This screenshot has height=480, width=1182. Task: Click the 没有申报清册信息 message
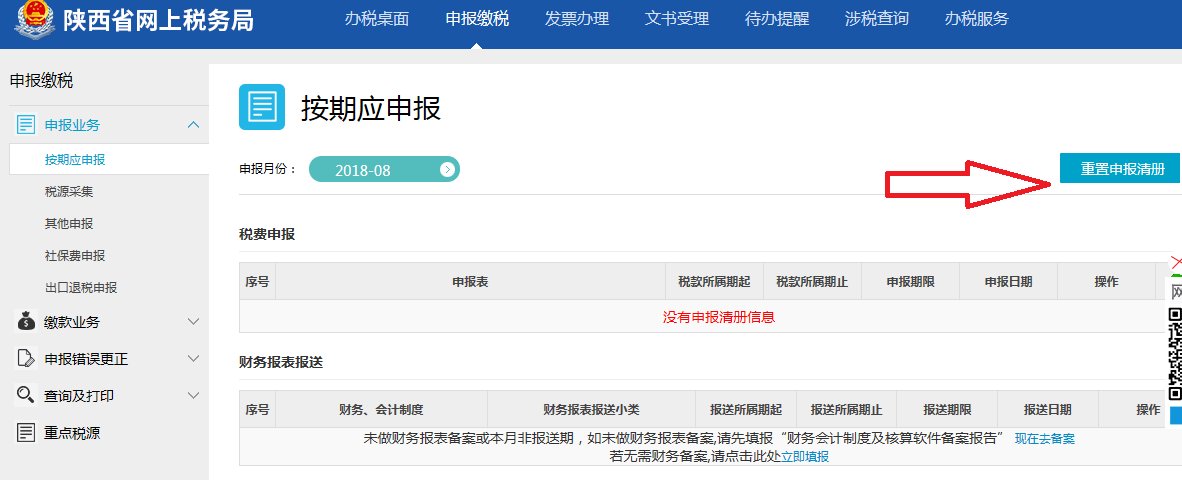tap(719, 317)
